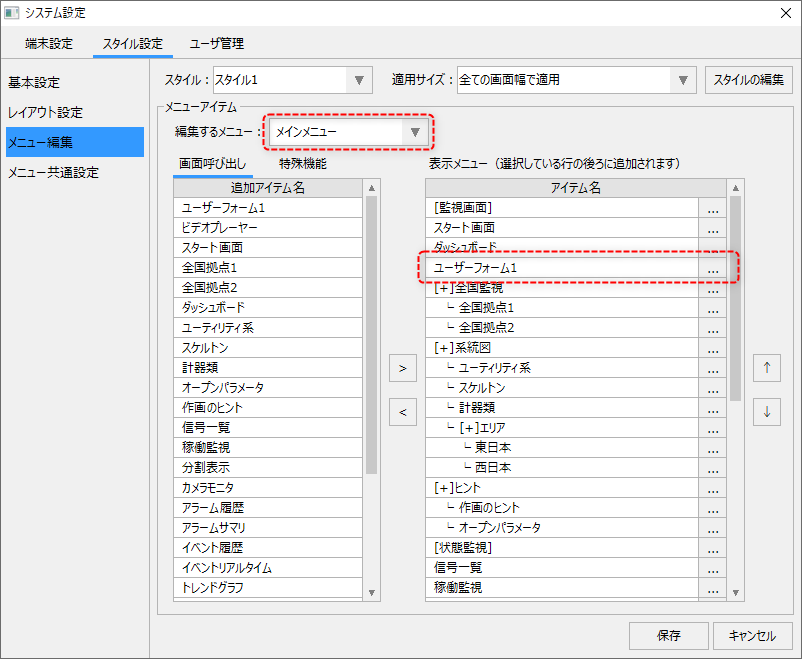This screenshot has width=802, height=659.
Task: Open the 適用サイズ dropdown
Action: pyautogui.click(x=684, y=80)
